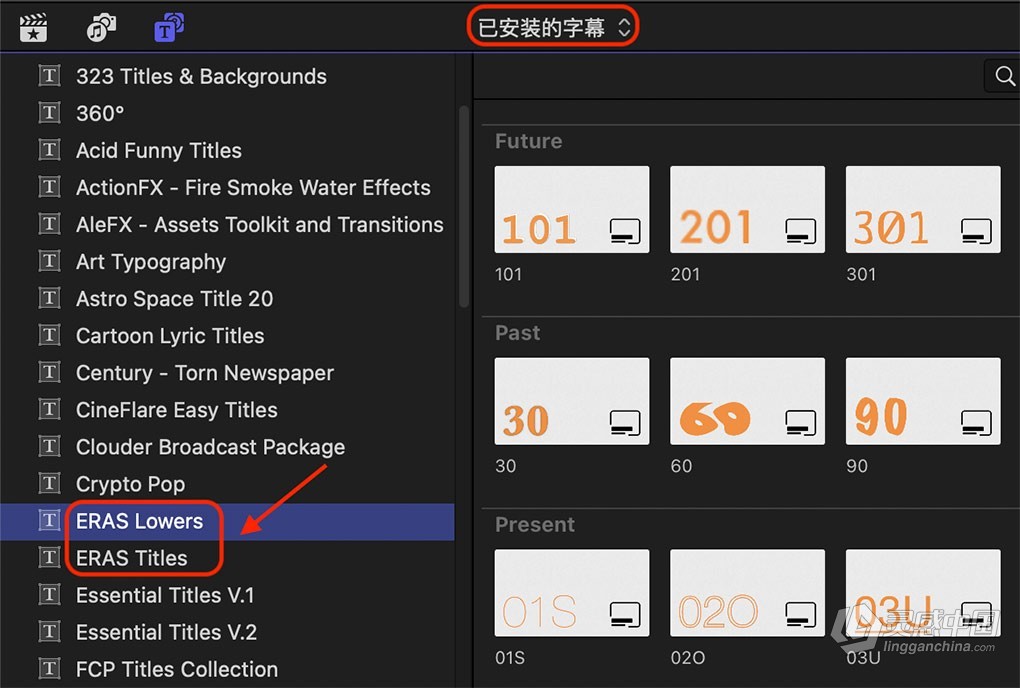Select Cartoon Lyric Titles category
This screenshot has height=688, width=1020.
[228, 336]
